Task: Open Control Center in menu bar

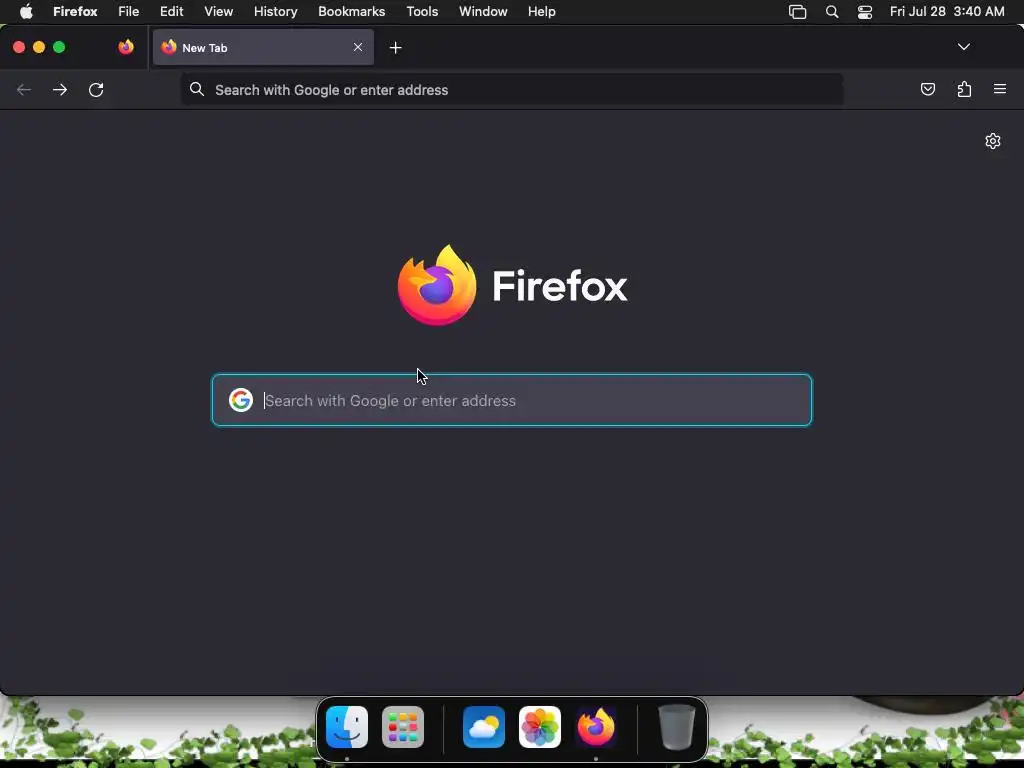Action: pos(865,12)
